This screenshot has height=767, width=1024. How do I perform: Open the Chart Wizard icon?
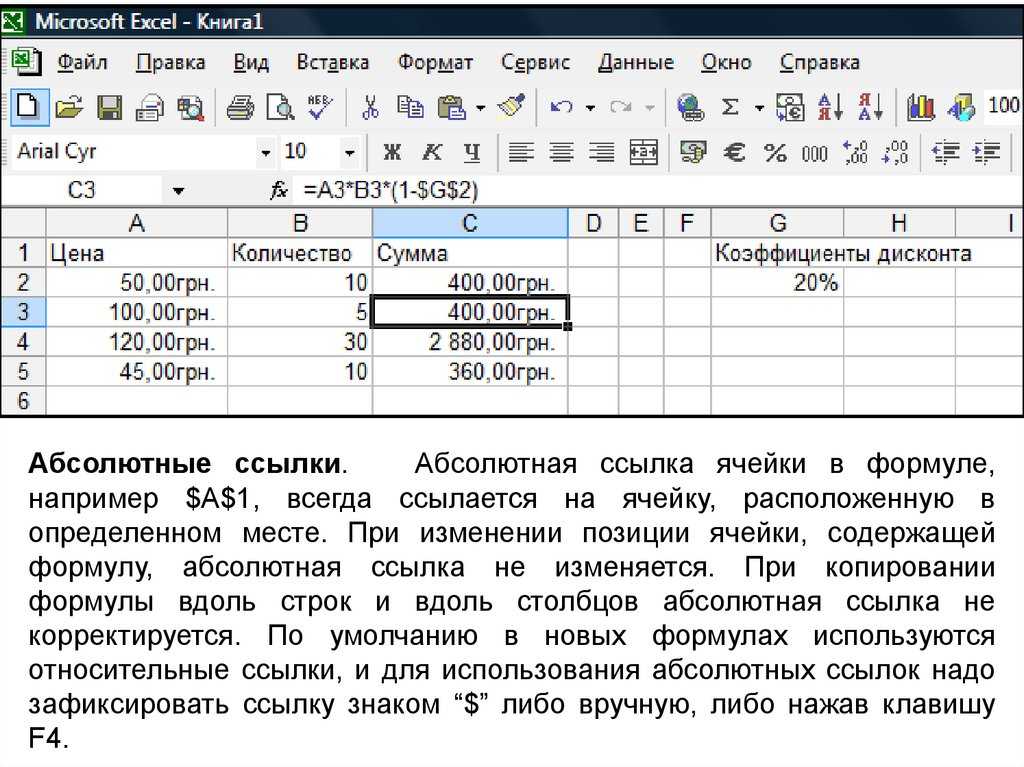tap(921, 106)
